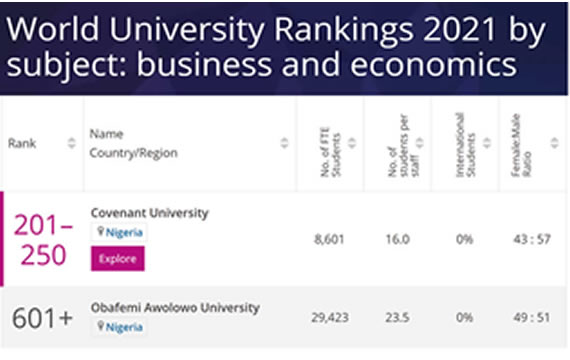Sort by students per staff arrows
The height and width of the screenshot is (360, 570).
coord(420,143)
